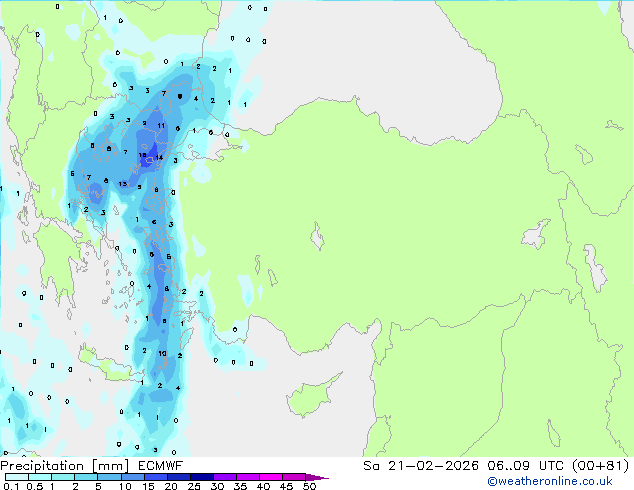The width and height of the screenshot is (634, 490).
Task: Select the '06..09 UTC' time range text
Action: click(x=525, y=466)
